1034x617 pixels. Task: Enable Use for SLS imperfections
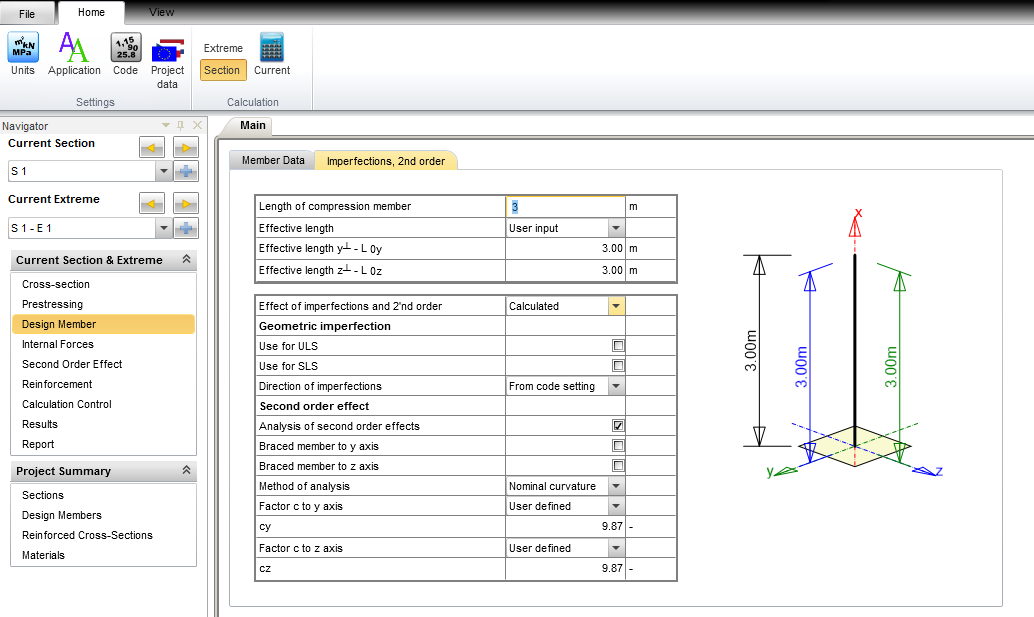pyautogui.click(x=617, y=365)
